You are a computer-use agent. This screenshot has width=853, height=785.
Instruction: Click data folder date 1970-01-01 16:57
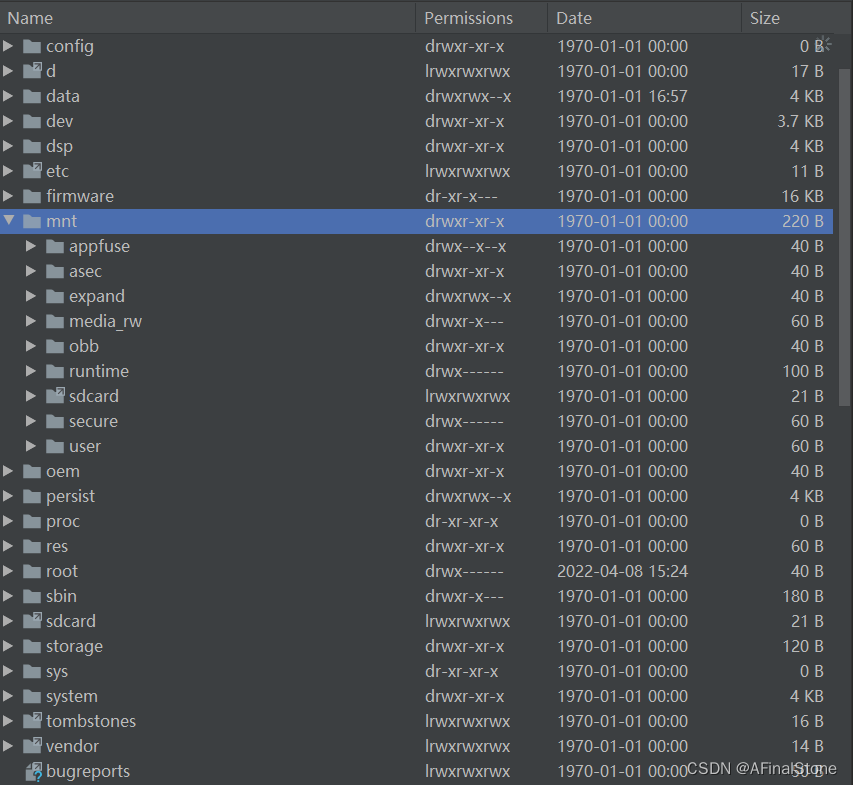(x=622, y=96)
